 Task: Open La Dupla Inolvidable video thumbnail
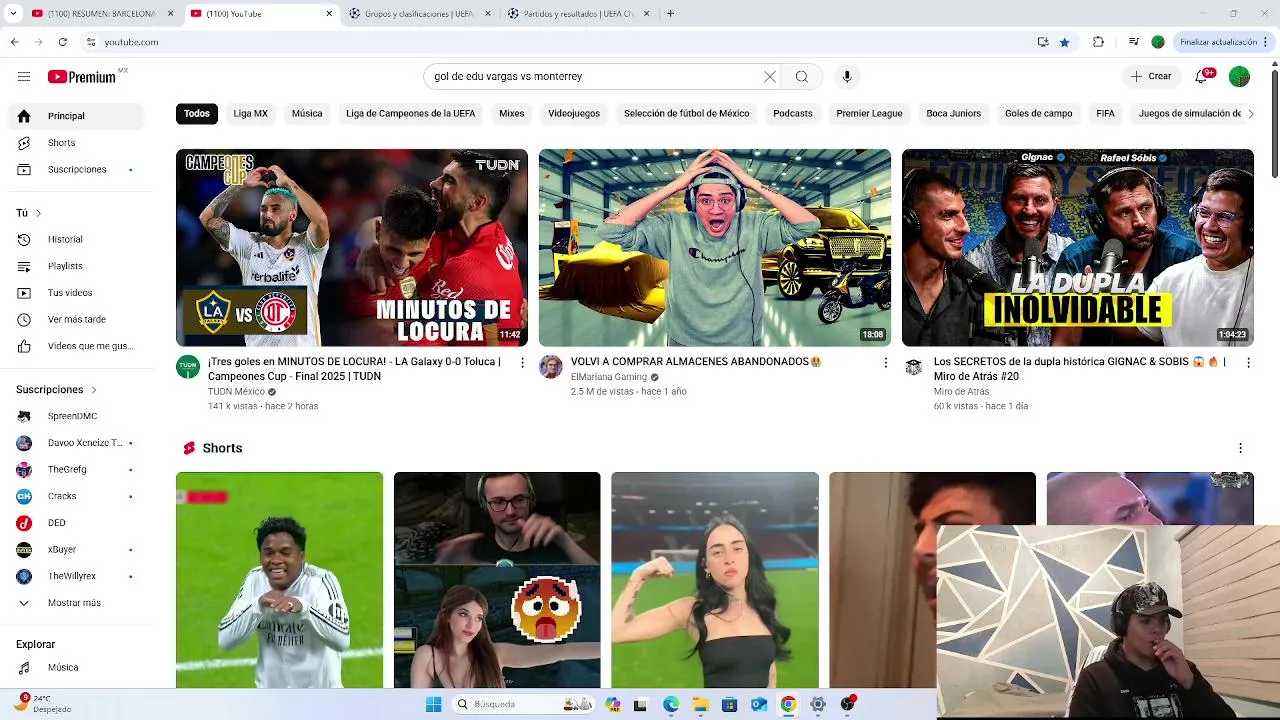pyautogui.click(x=1078, y=248)
